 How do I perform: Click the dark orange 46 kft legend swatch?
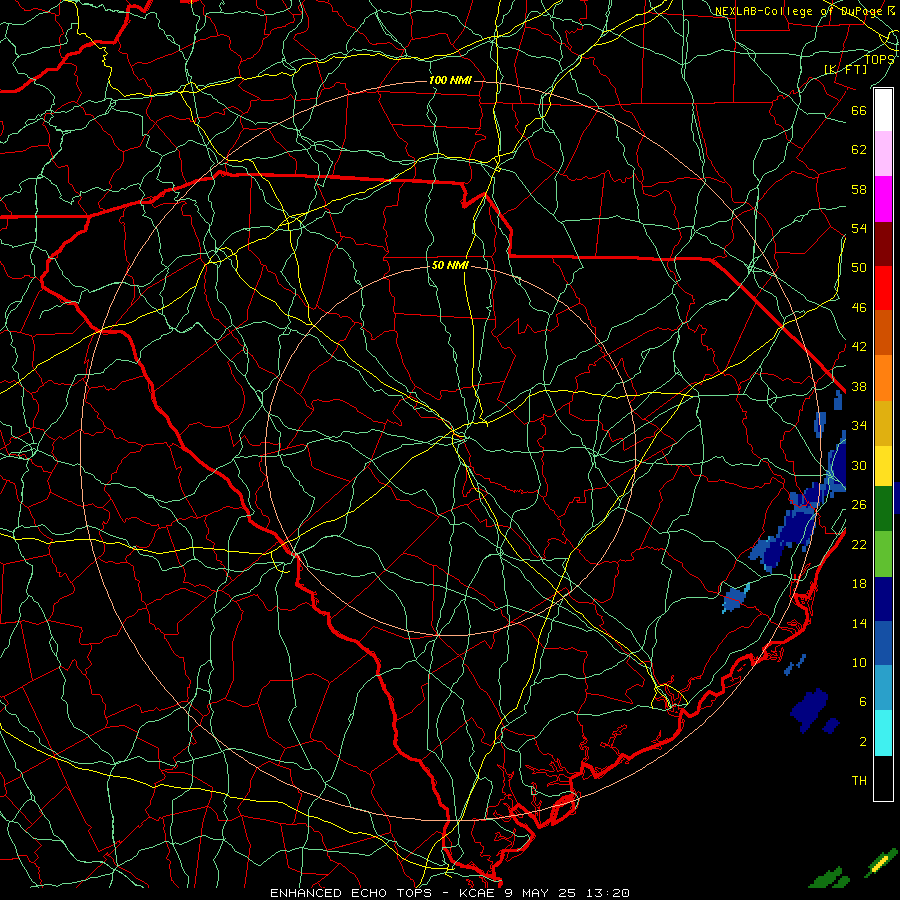(x=883, y=332)
